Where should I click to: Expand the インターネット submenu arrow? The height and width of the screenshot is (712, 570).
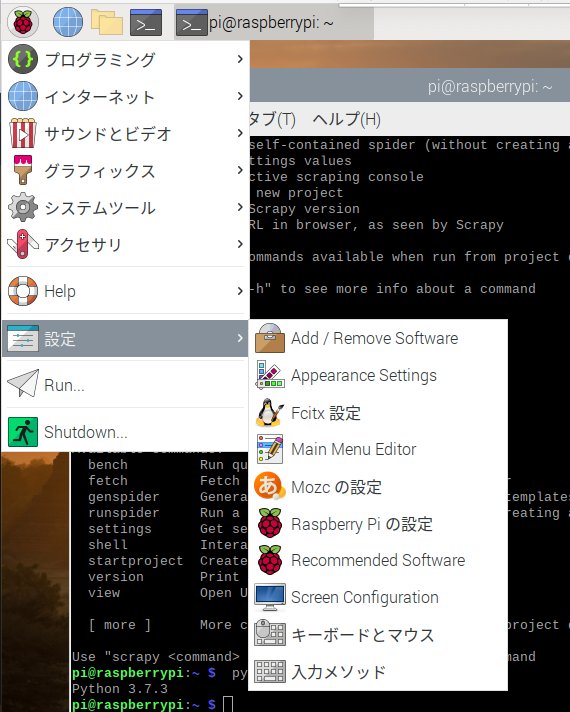click(240, 96)
